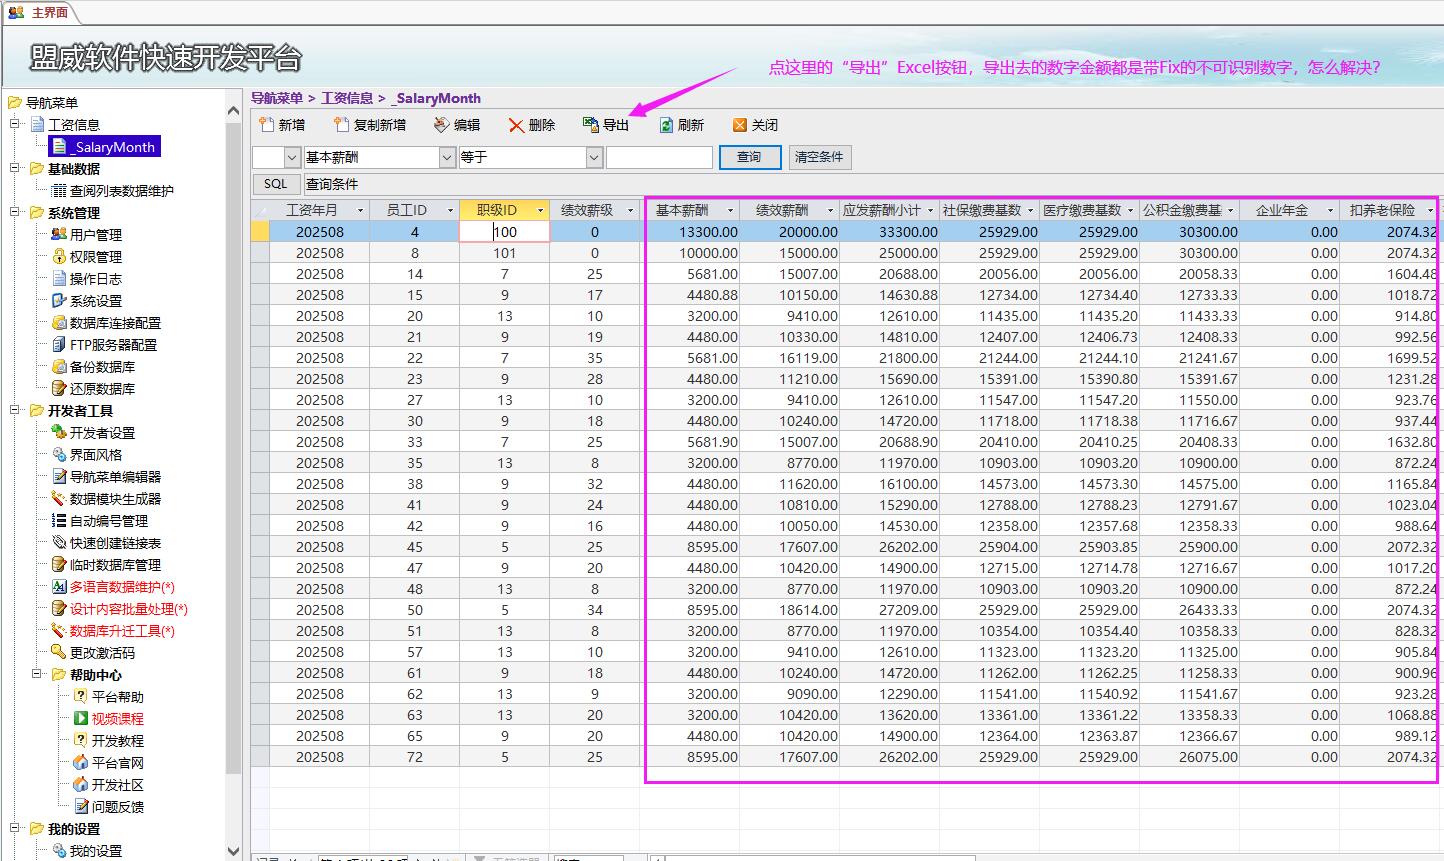Open 数据库连接配置 tree item
The width and height of the screenshot is (1444, 861).
[115, 323]
